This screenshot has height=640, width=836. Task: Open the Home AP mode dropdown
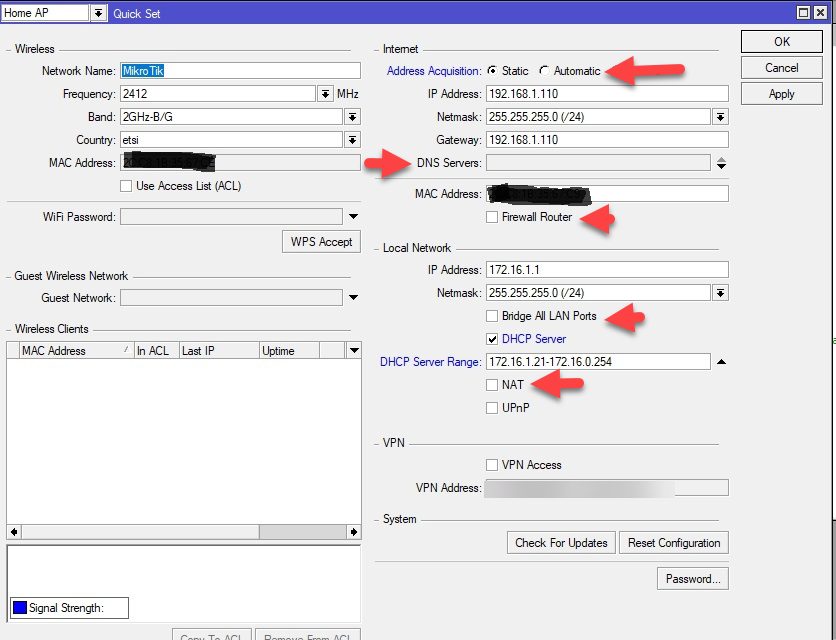(x=98, y=13)
